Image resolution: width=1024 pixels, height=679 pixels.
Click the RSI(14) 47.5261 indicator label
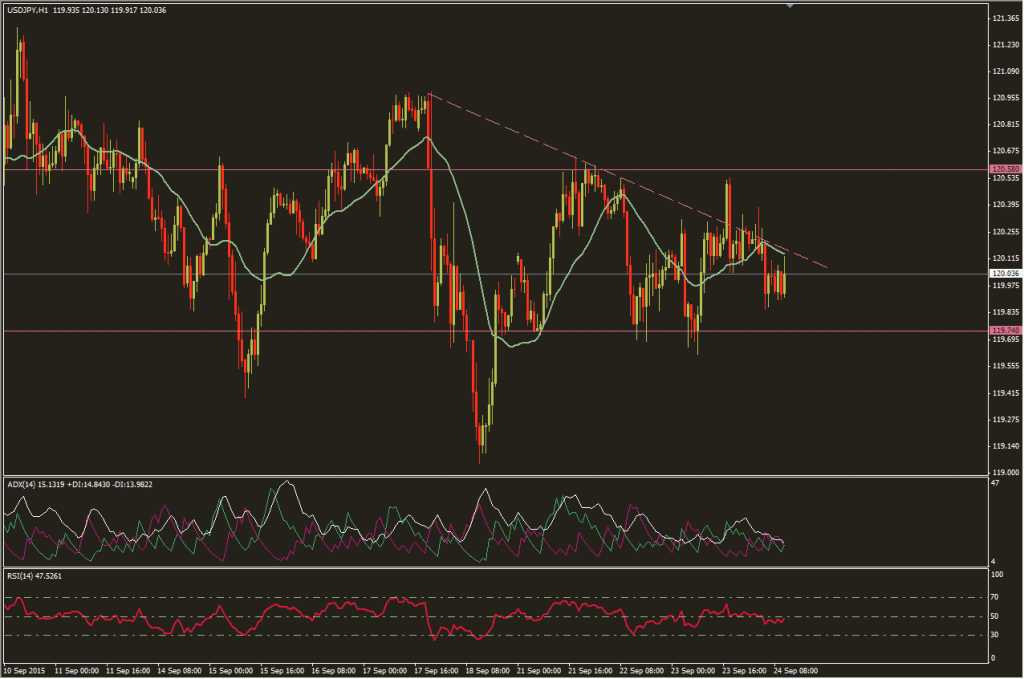click(x=34, y=576)
